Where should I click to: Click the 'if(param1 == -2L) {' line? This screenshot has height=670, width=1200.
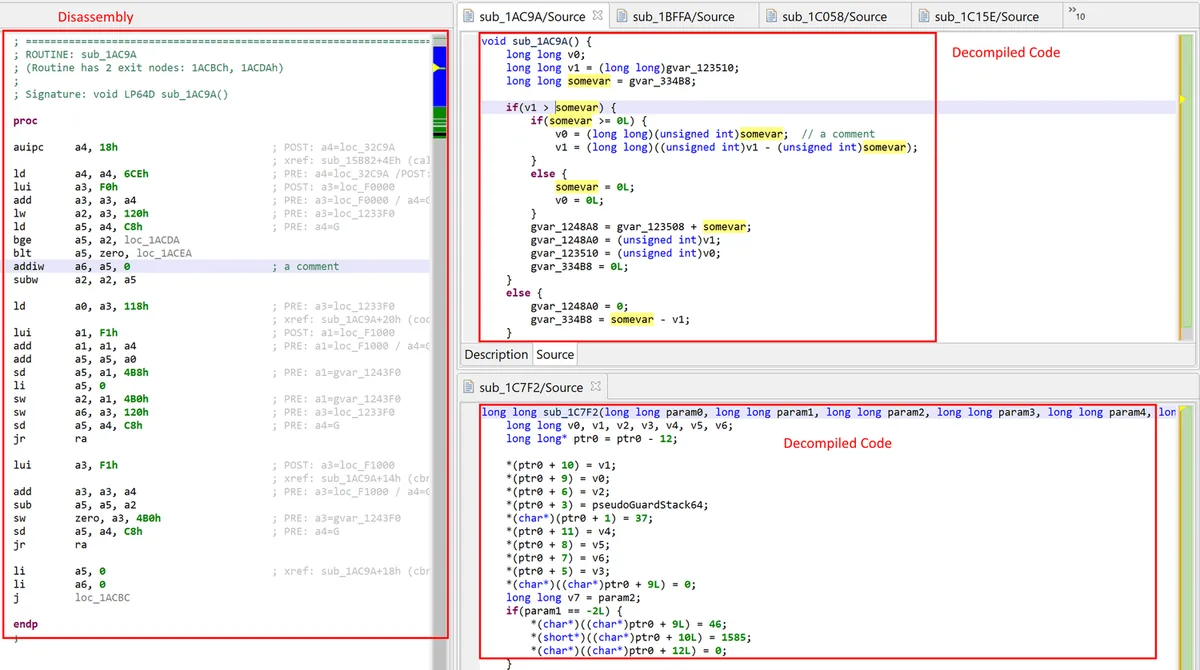(564, 610)
